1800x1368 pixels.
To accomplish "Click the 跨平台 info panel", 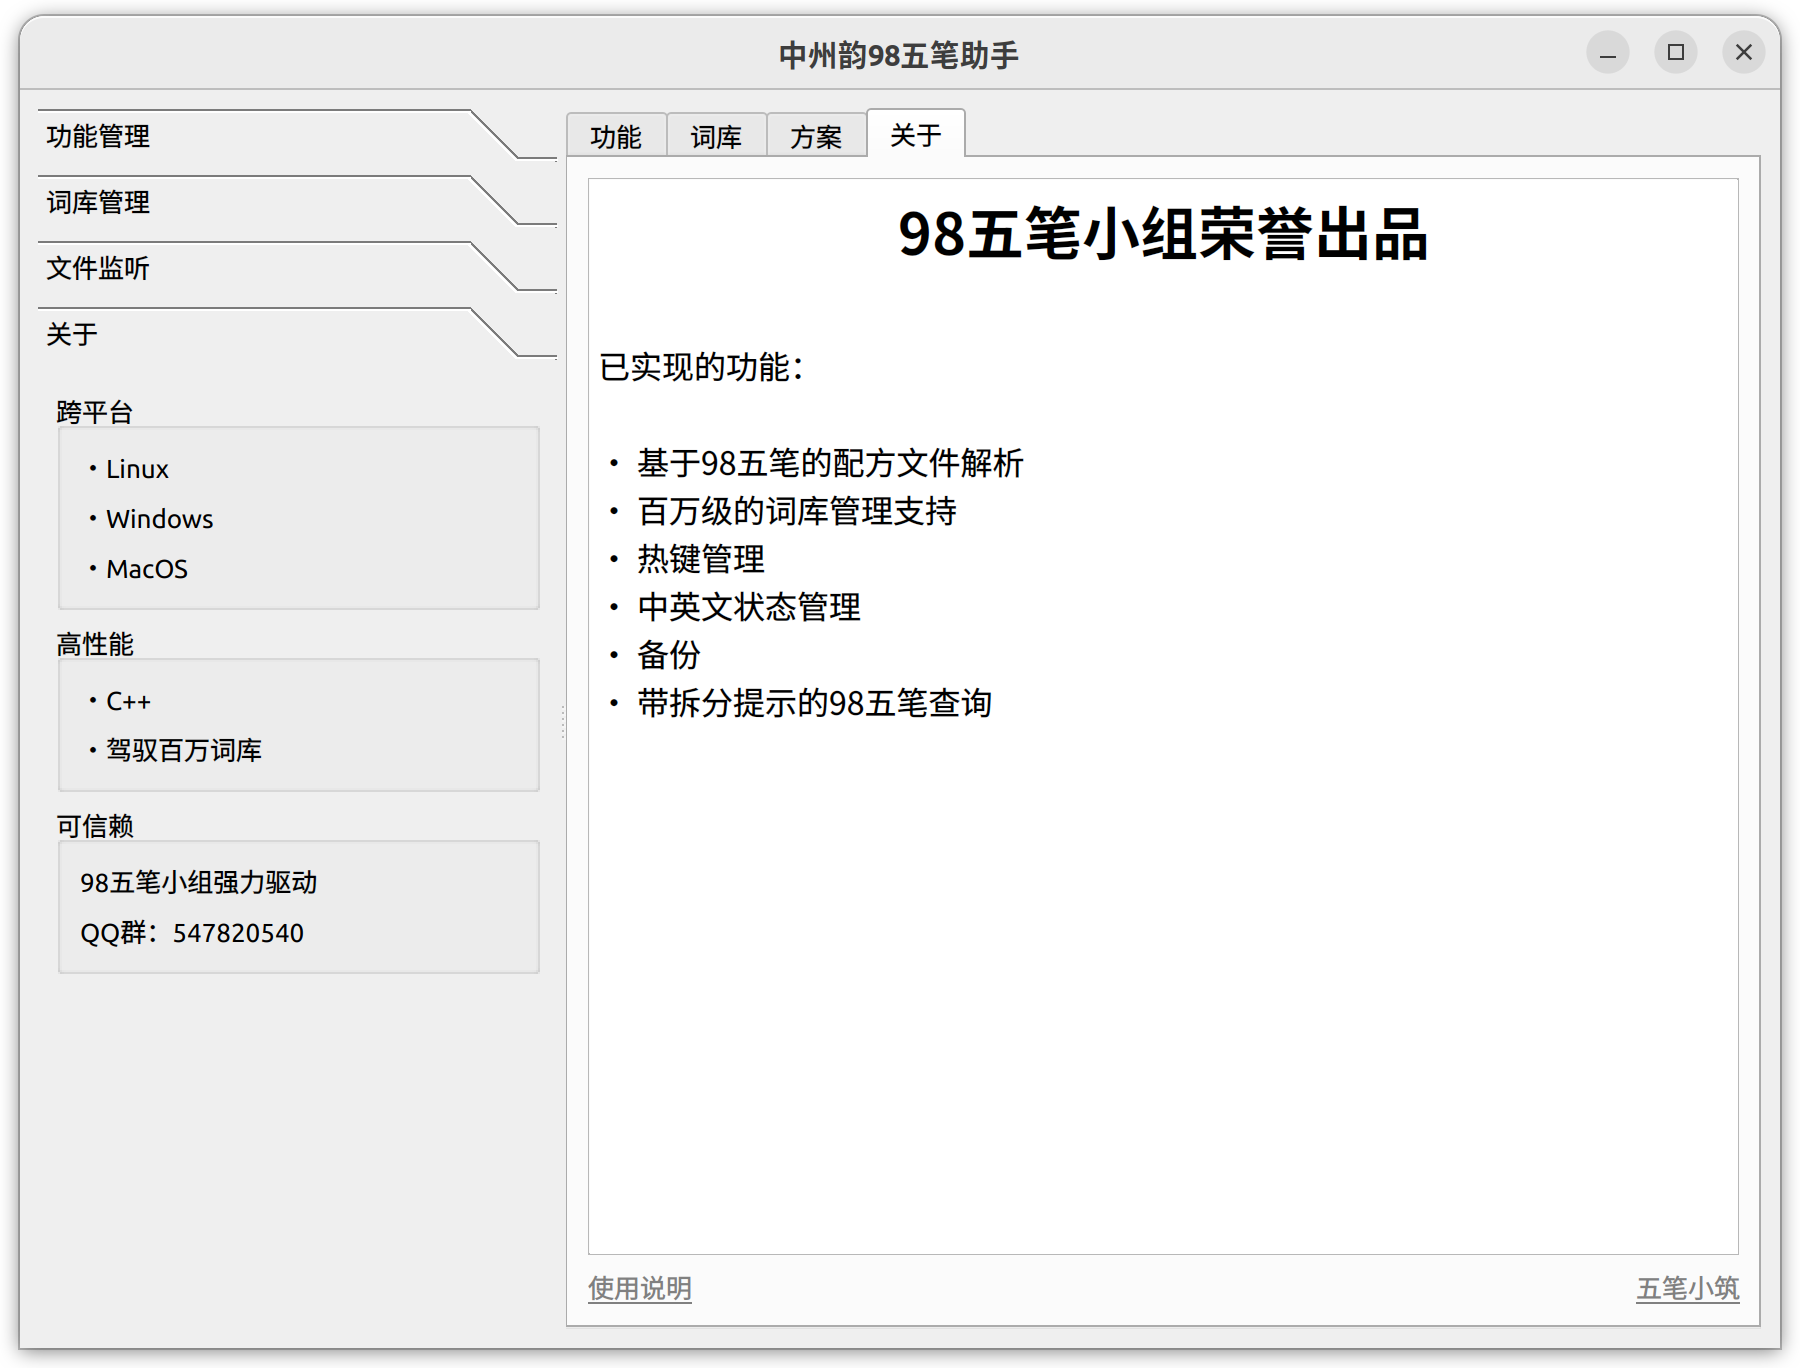I will [x=298, y=518].
